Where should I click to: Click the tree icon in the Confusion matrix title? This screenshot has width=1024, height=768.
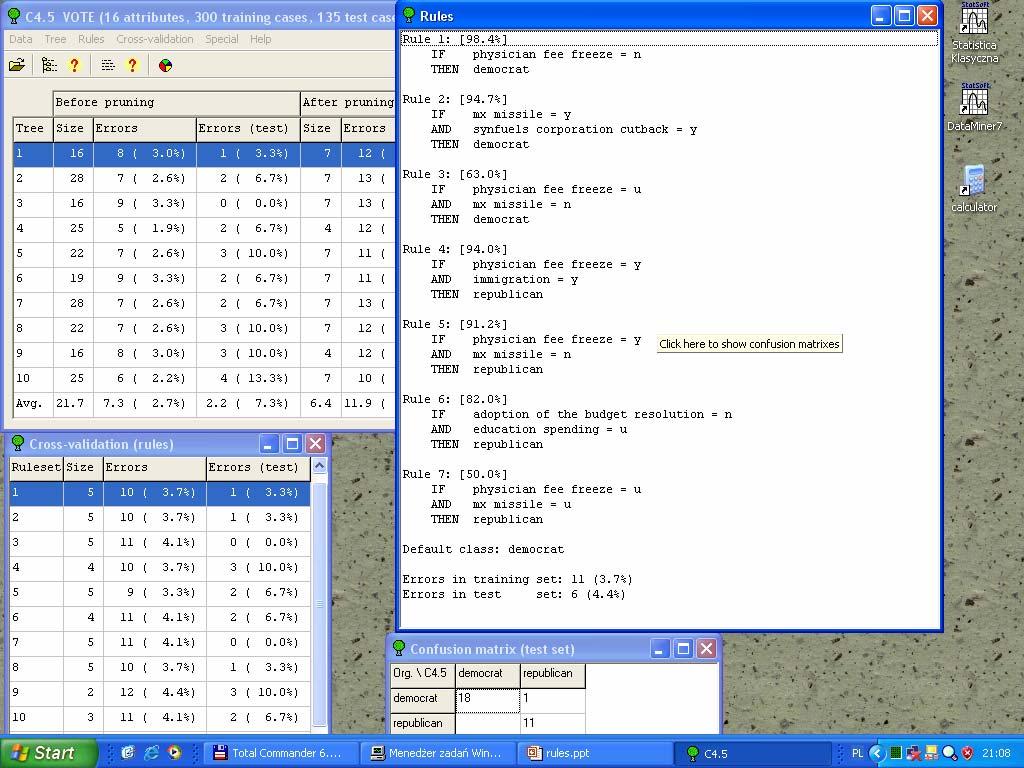click(398, 648)
